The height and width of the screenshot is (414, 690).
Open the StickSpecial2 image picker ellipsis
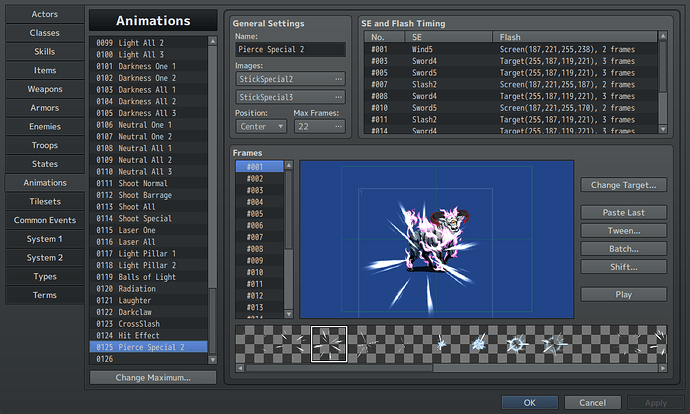pyautogui.click(x=338, y=79)
